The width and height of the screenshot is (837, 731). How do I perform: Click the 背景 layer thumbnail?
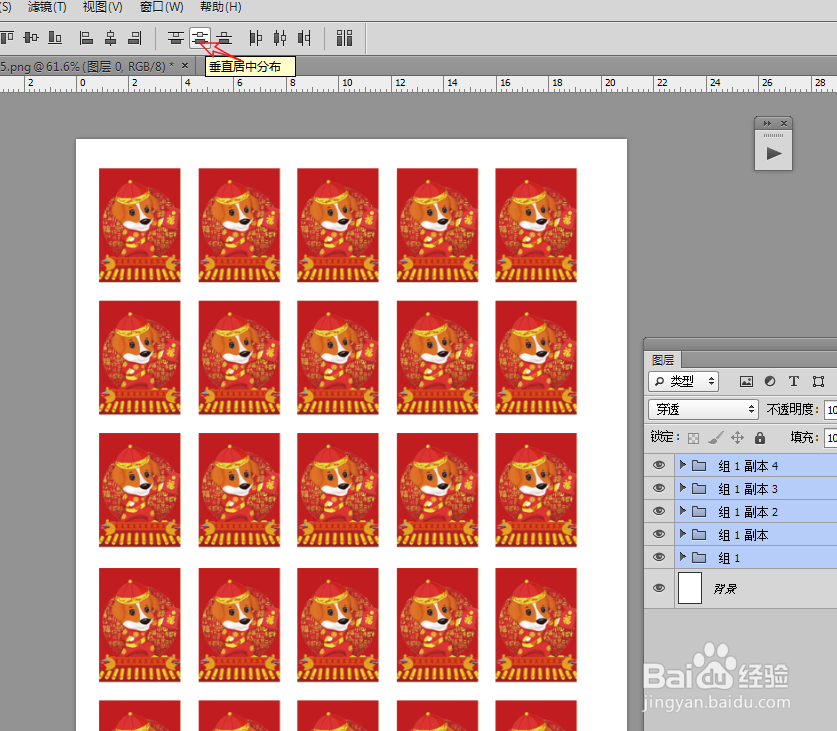click(x=690, y=588)
